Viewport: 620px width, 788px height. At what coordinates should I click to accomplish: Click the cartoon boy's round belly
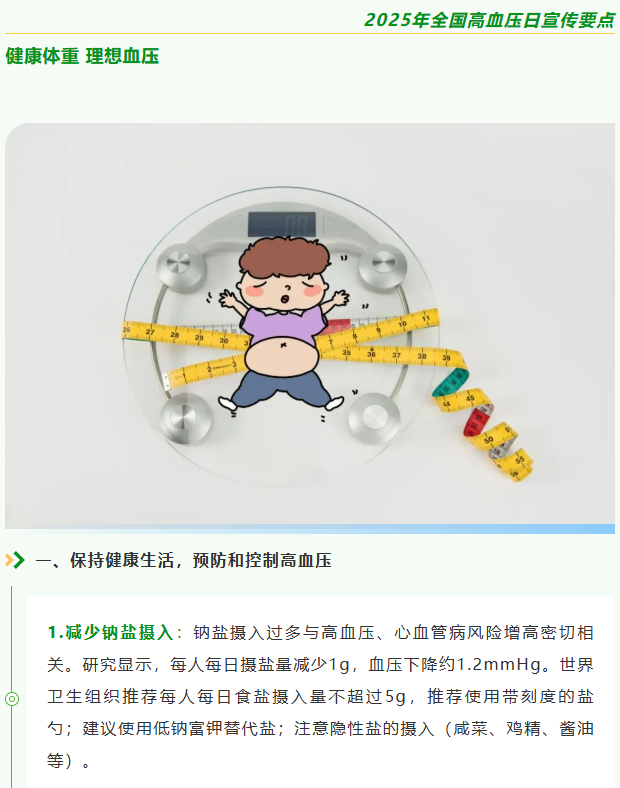pos(282,356)
